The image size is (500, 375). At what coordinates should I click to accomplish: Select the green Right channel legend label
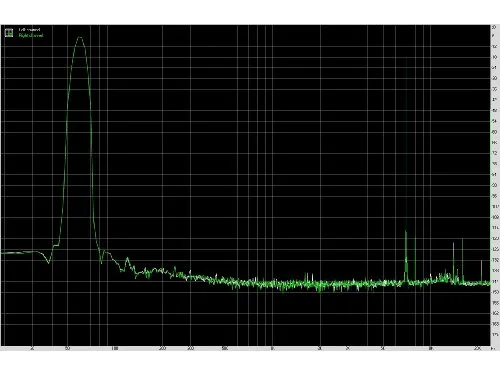[x=31, y=35]
